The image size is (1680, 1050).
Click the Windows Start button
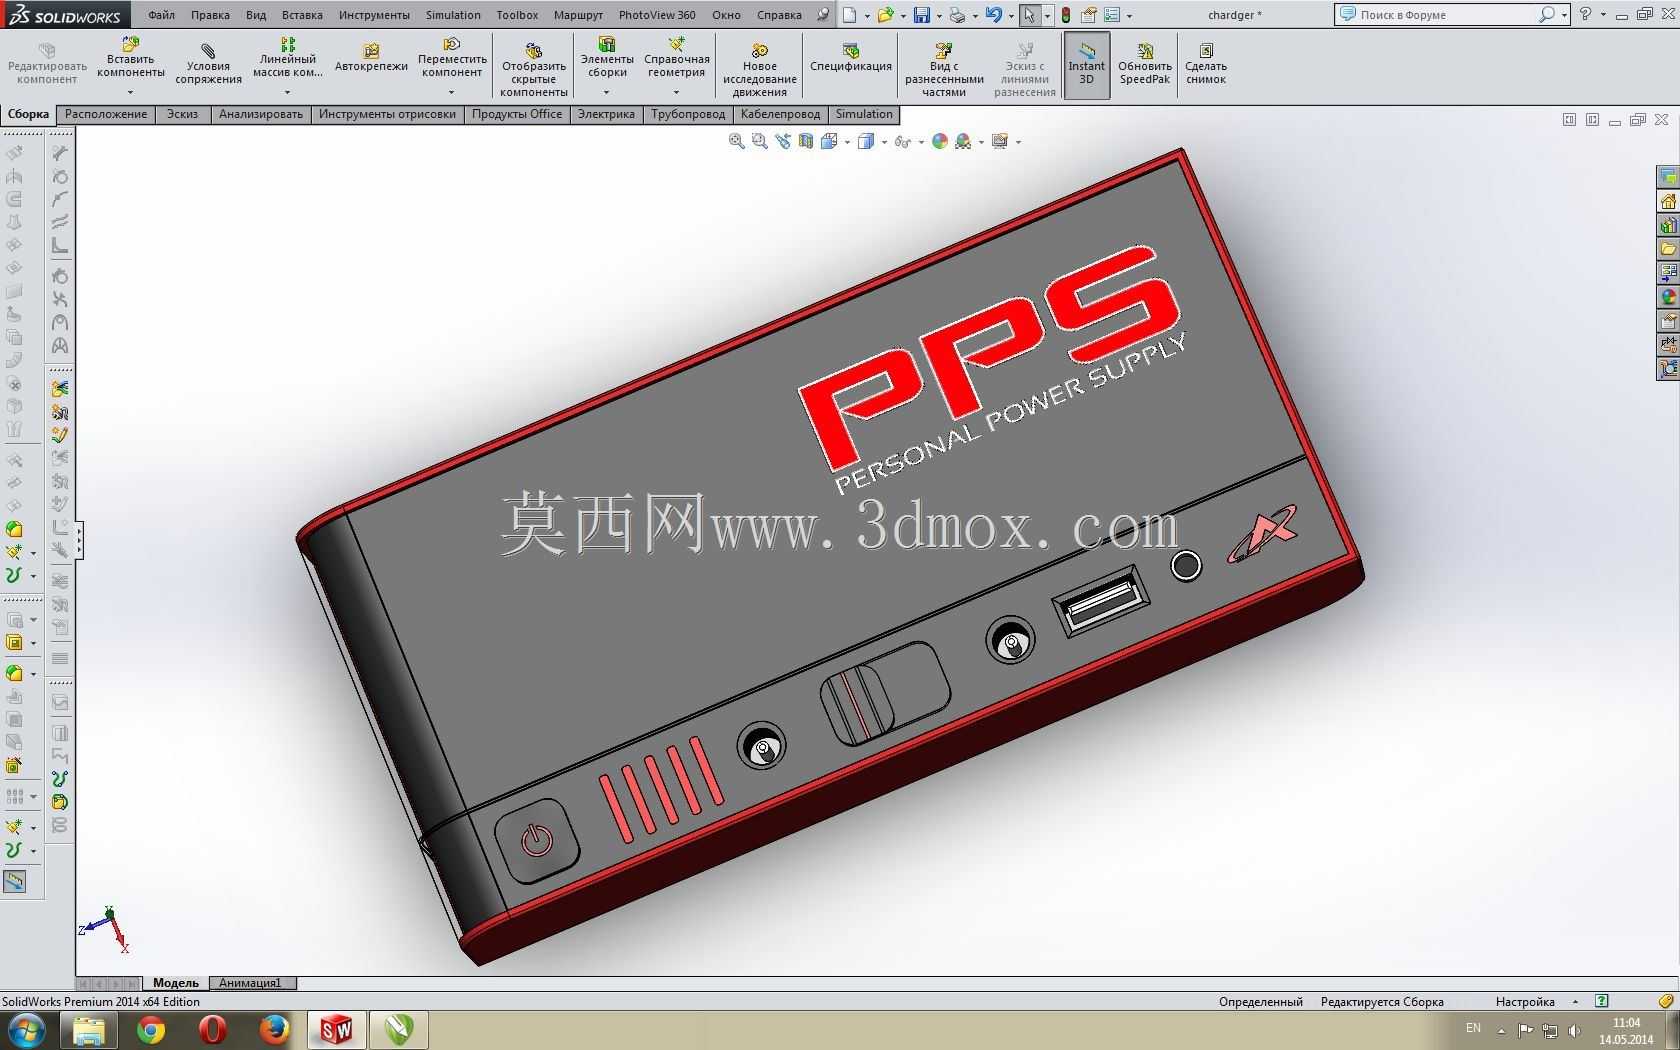point(27,1029)
